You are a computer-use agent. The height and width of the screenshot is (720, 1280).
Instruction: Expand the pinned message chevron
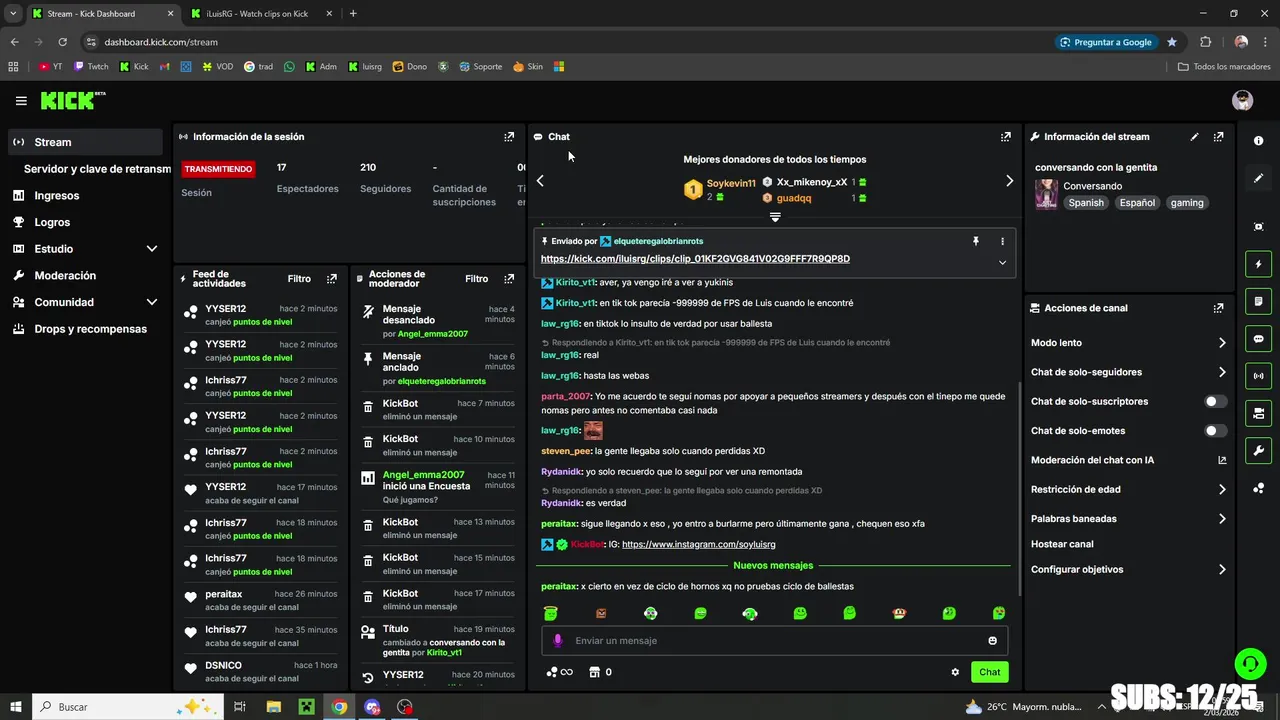1002,262
